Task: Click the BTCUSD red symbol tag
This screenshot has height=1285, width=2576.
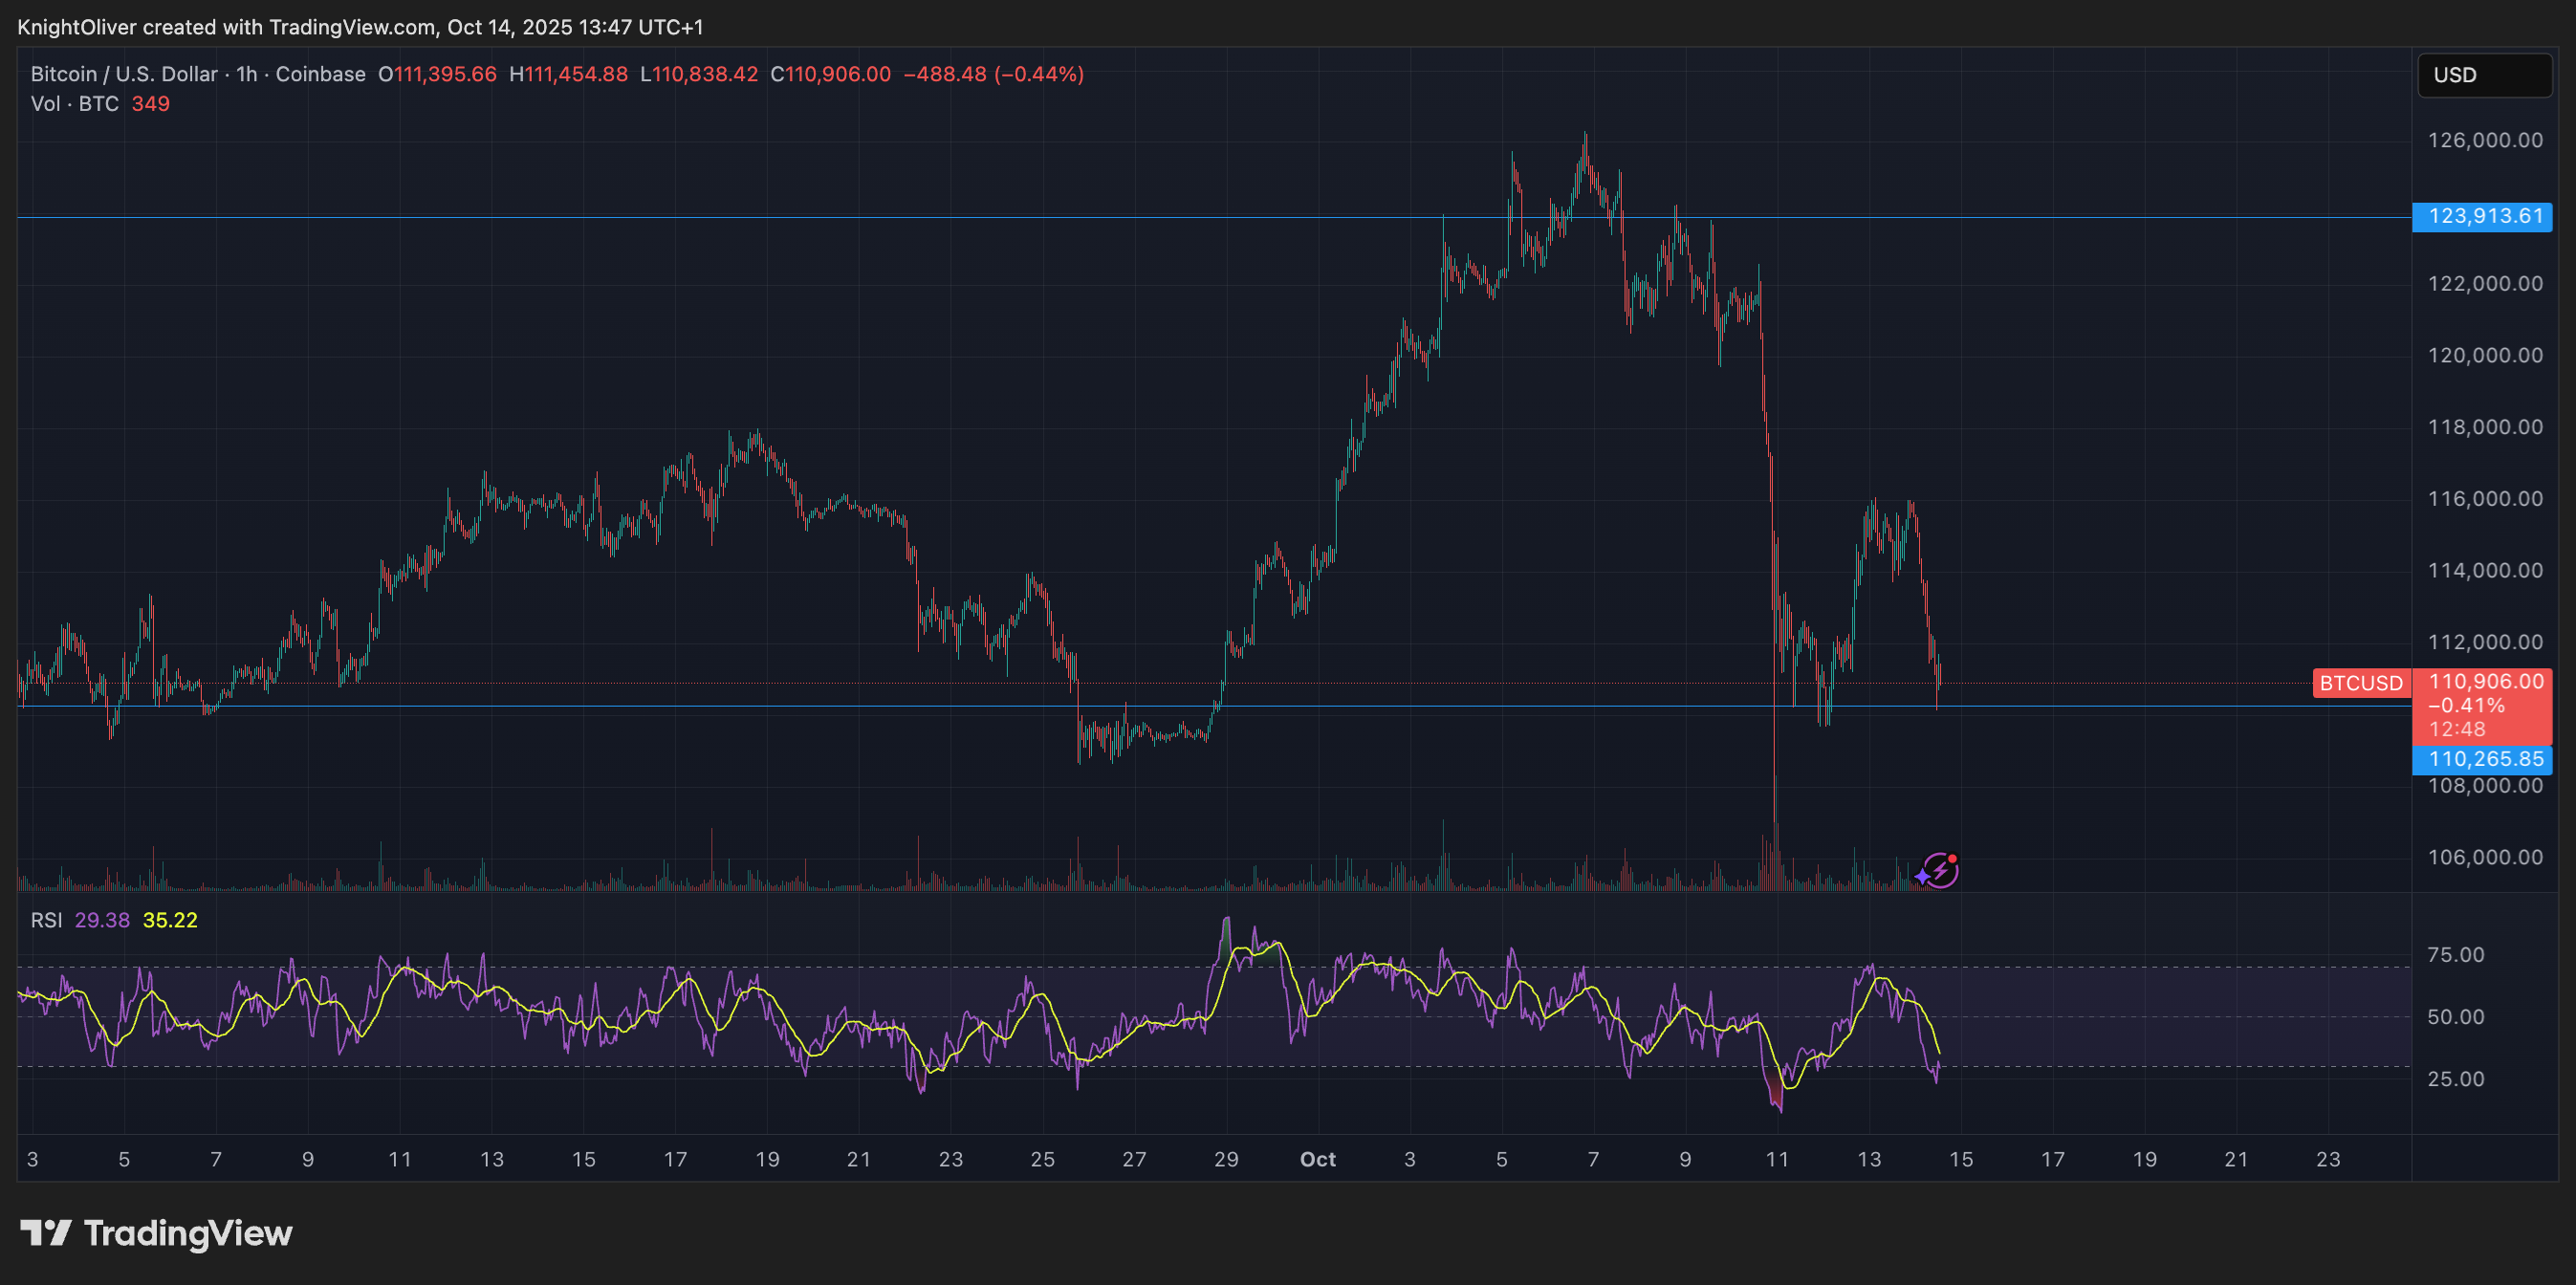Action: [2360, 683]
